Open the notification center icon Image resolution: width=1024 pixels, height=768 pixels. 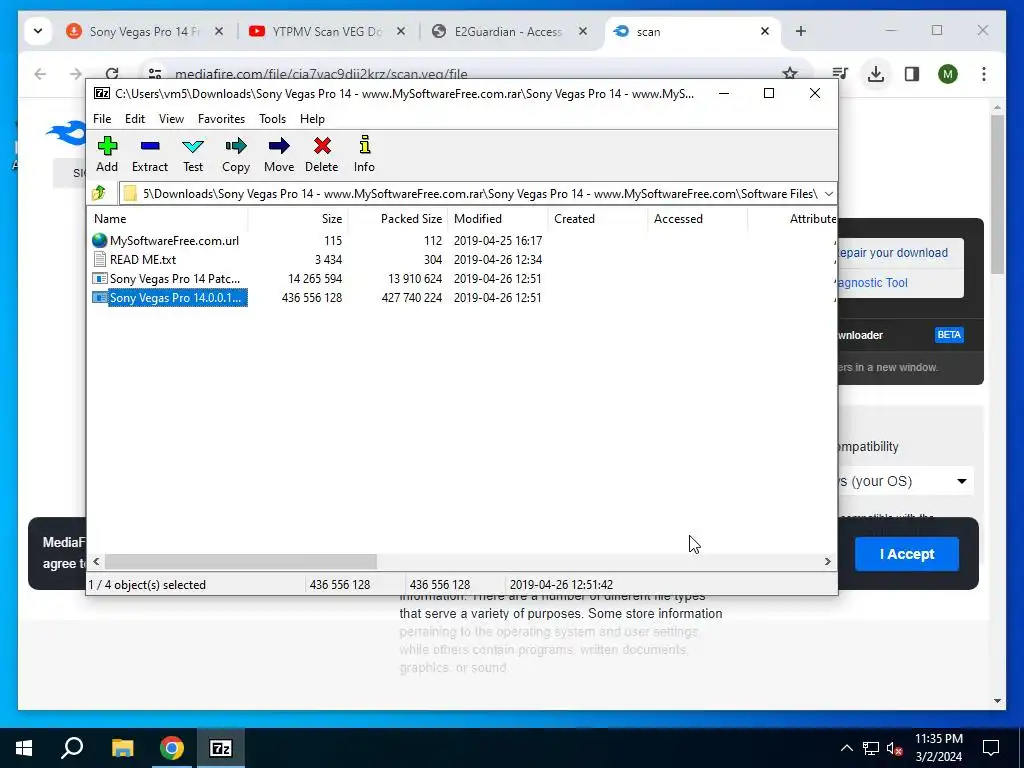[x=991, y=748]
